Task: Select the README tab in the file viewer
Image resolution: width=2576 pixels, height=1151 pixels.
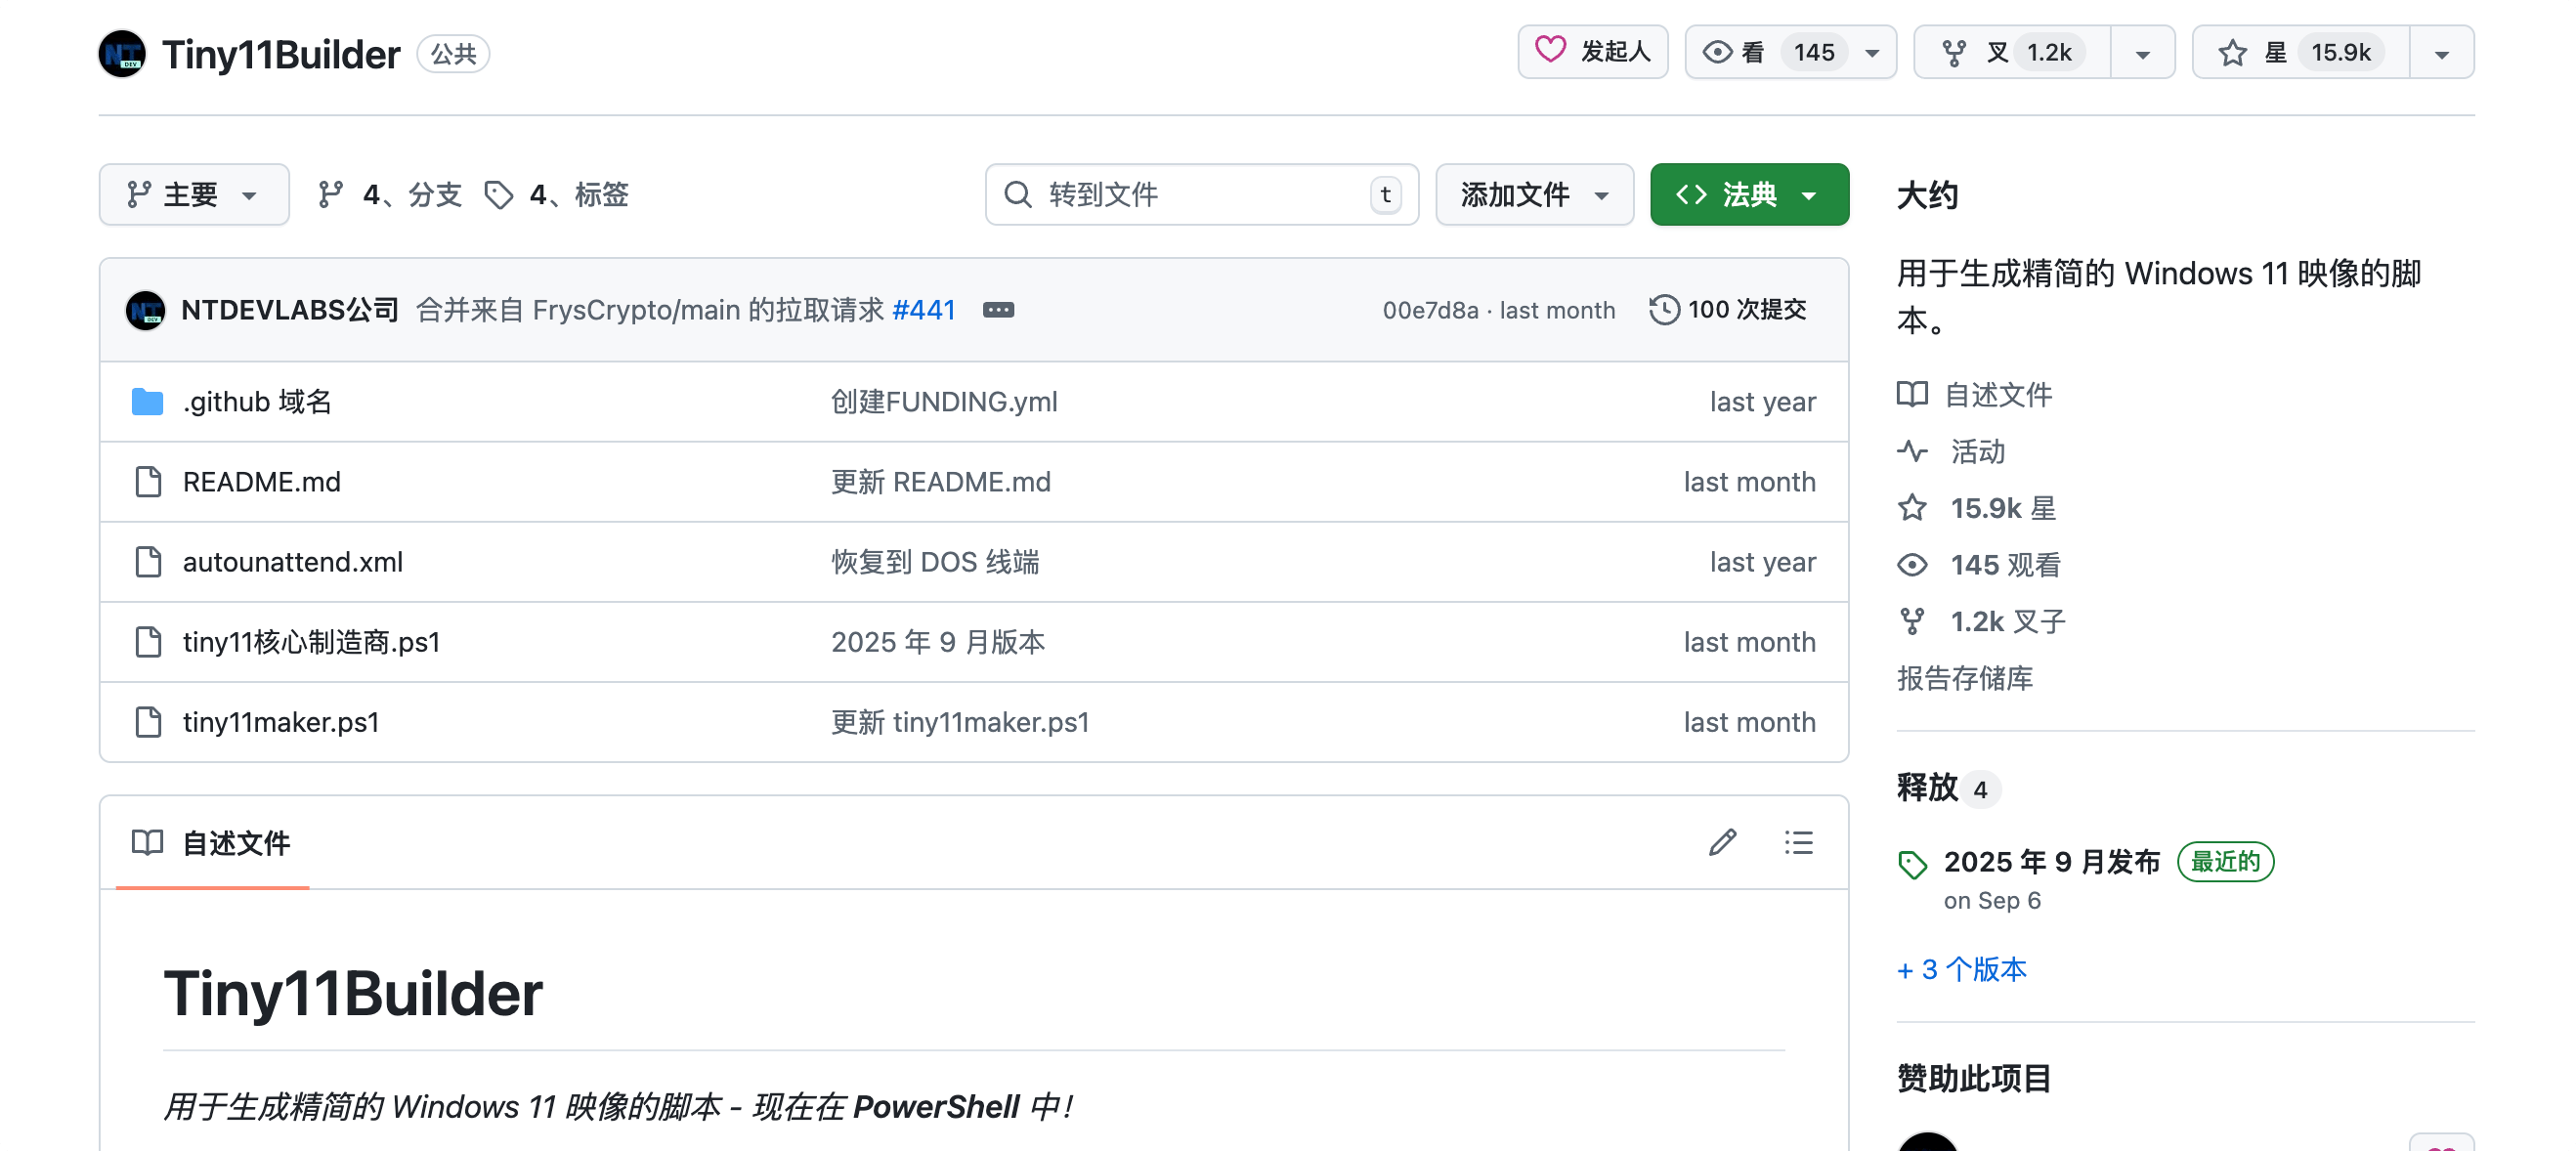Action: tap(212, 842)
